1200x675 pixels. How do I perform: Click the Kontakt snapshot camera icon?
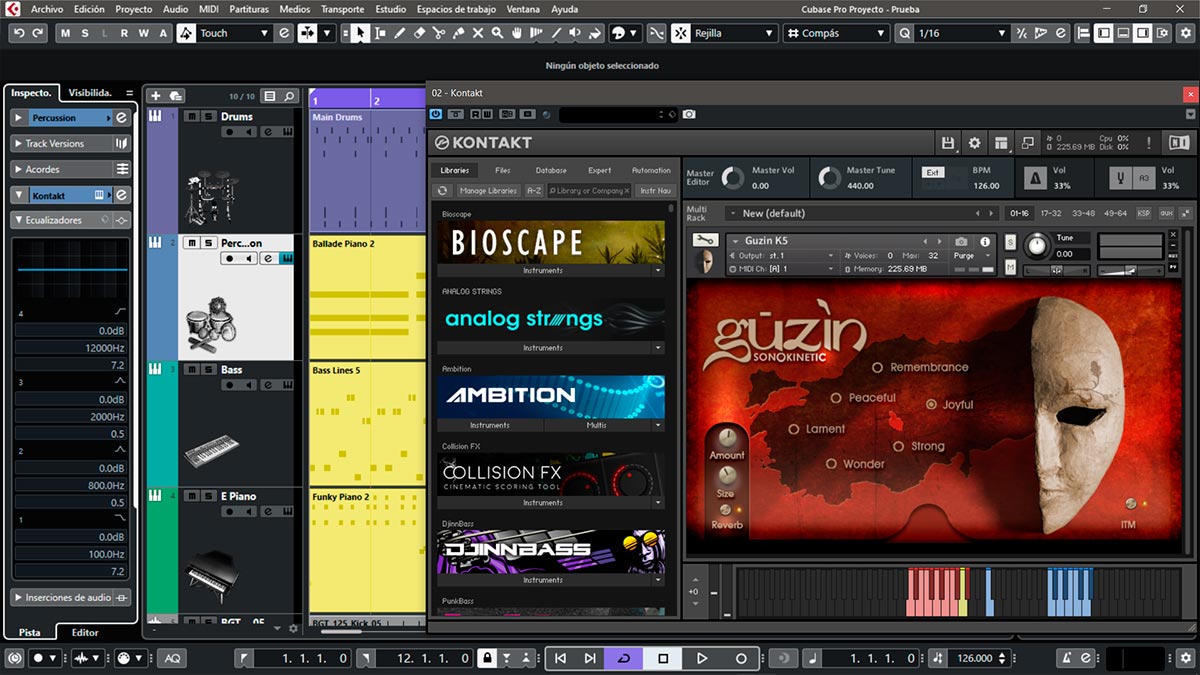pyautogui.click(x=961, y=241)
